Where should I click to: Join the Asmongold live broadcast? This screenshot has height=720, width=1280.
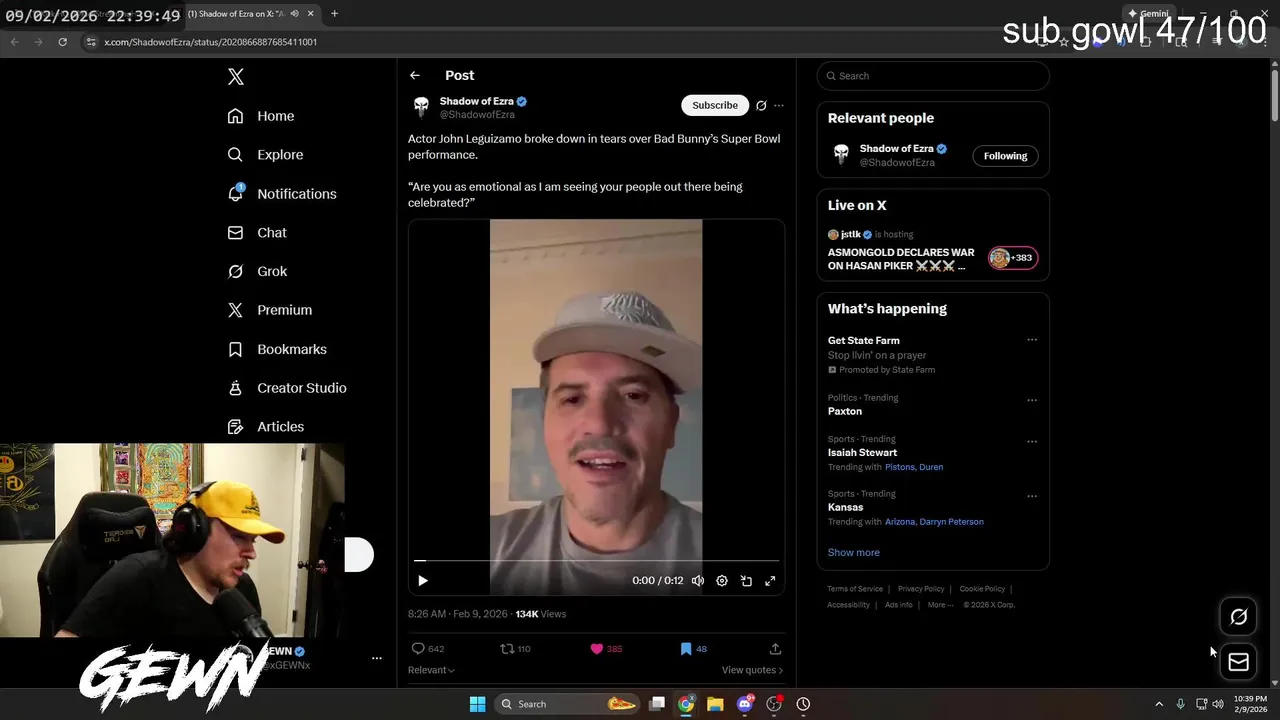(x=900, y=259)
